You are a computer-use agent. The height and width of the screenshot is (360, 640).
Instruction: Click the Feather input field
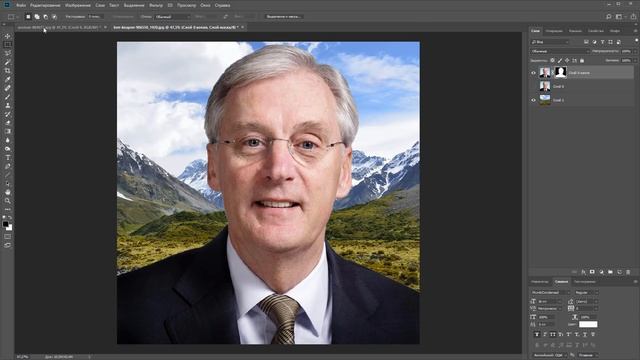(x=96, y=17)
